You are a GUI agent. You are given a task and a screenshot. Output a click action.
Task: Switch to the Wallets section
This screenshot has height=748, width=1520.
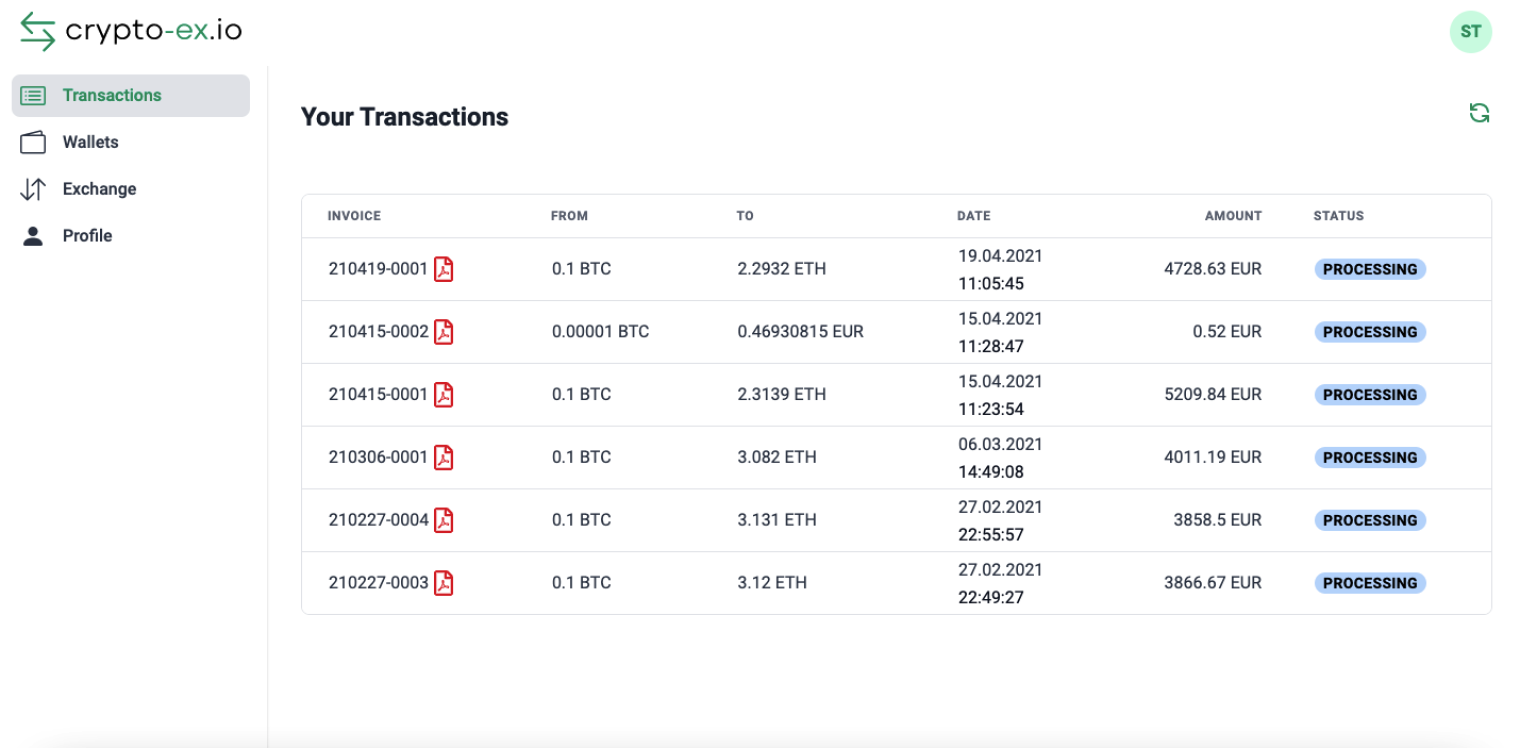tap(92, 142)
